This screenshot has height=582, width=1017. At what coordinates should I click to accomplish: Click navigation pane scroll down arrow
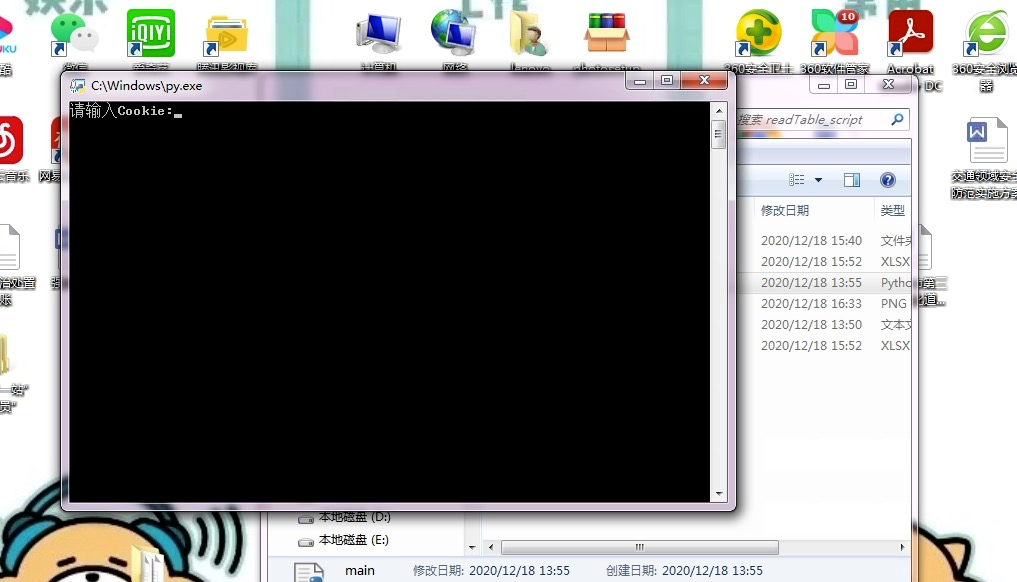click(x=472, y=547)
